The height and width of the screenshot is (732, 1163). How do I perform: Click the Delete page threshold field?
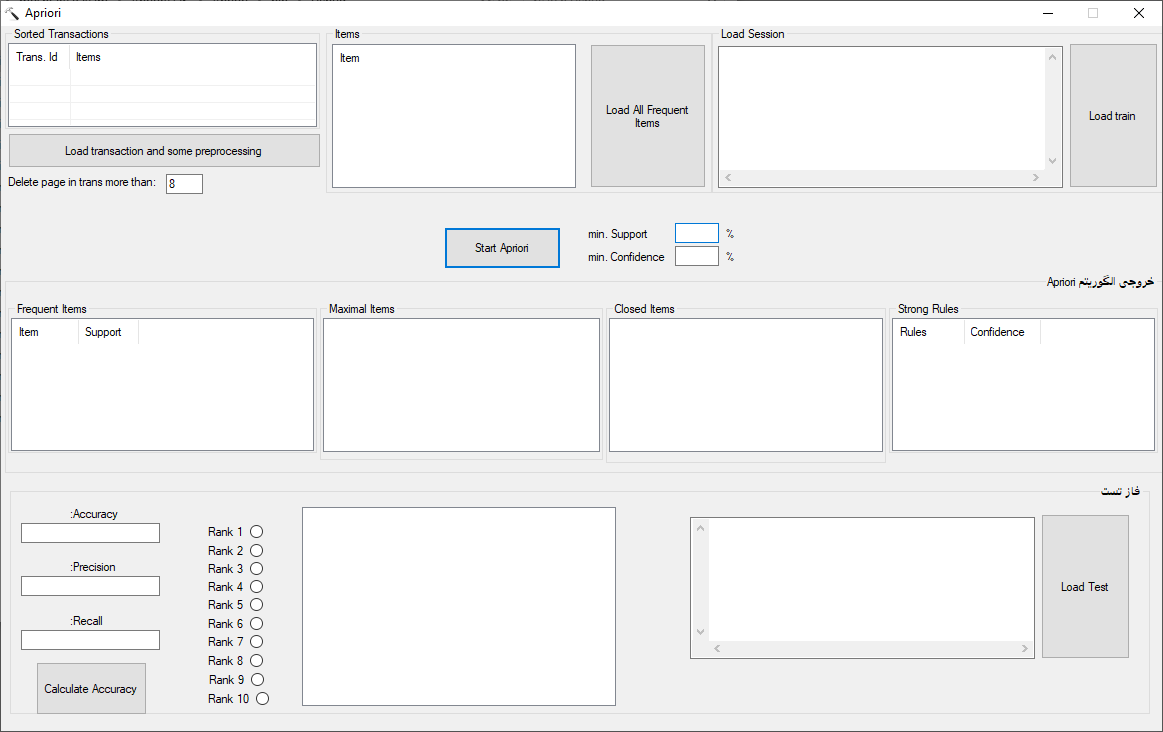coord(184,184)
